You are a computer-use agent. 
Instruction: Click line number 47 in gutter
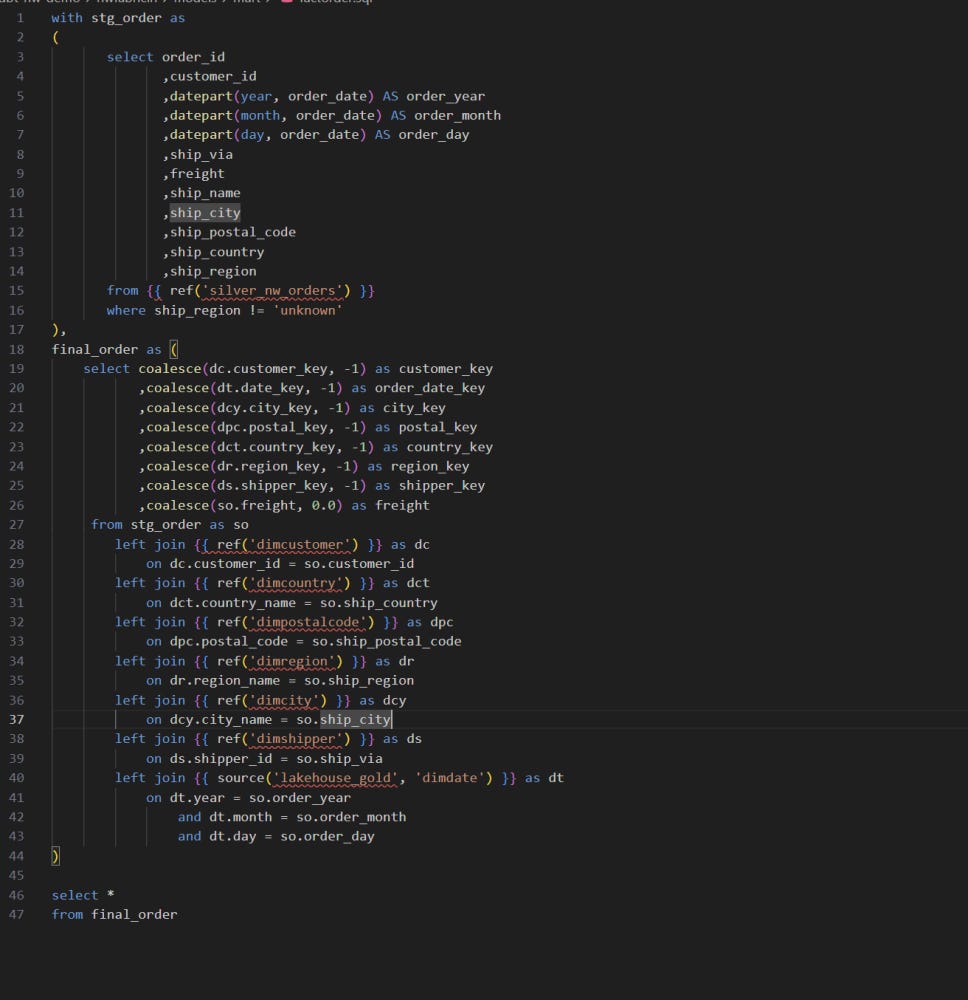[17, 915]
